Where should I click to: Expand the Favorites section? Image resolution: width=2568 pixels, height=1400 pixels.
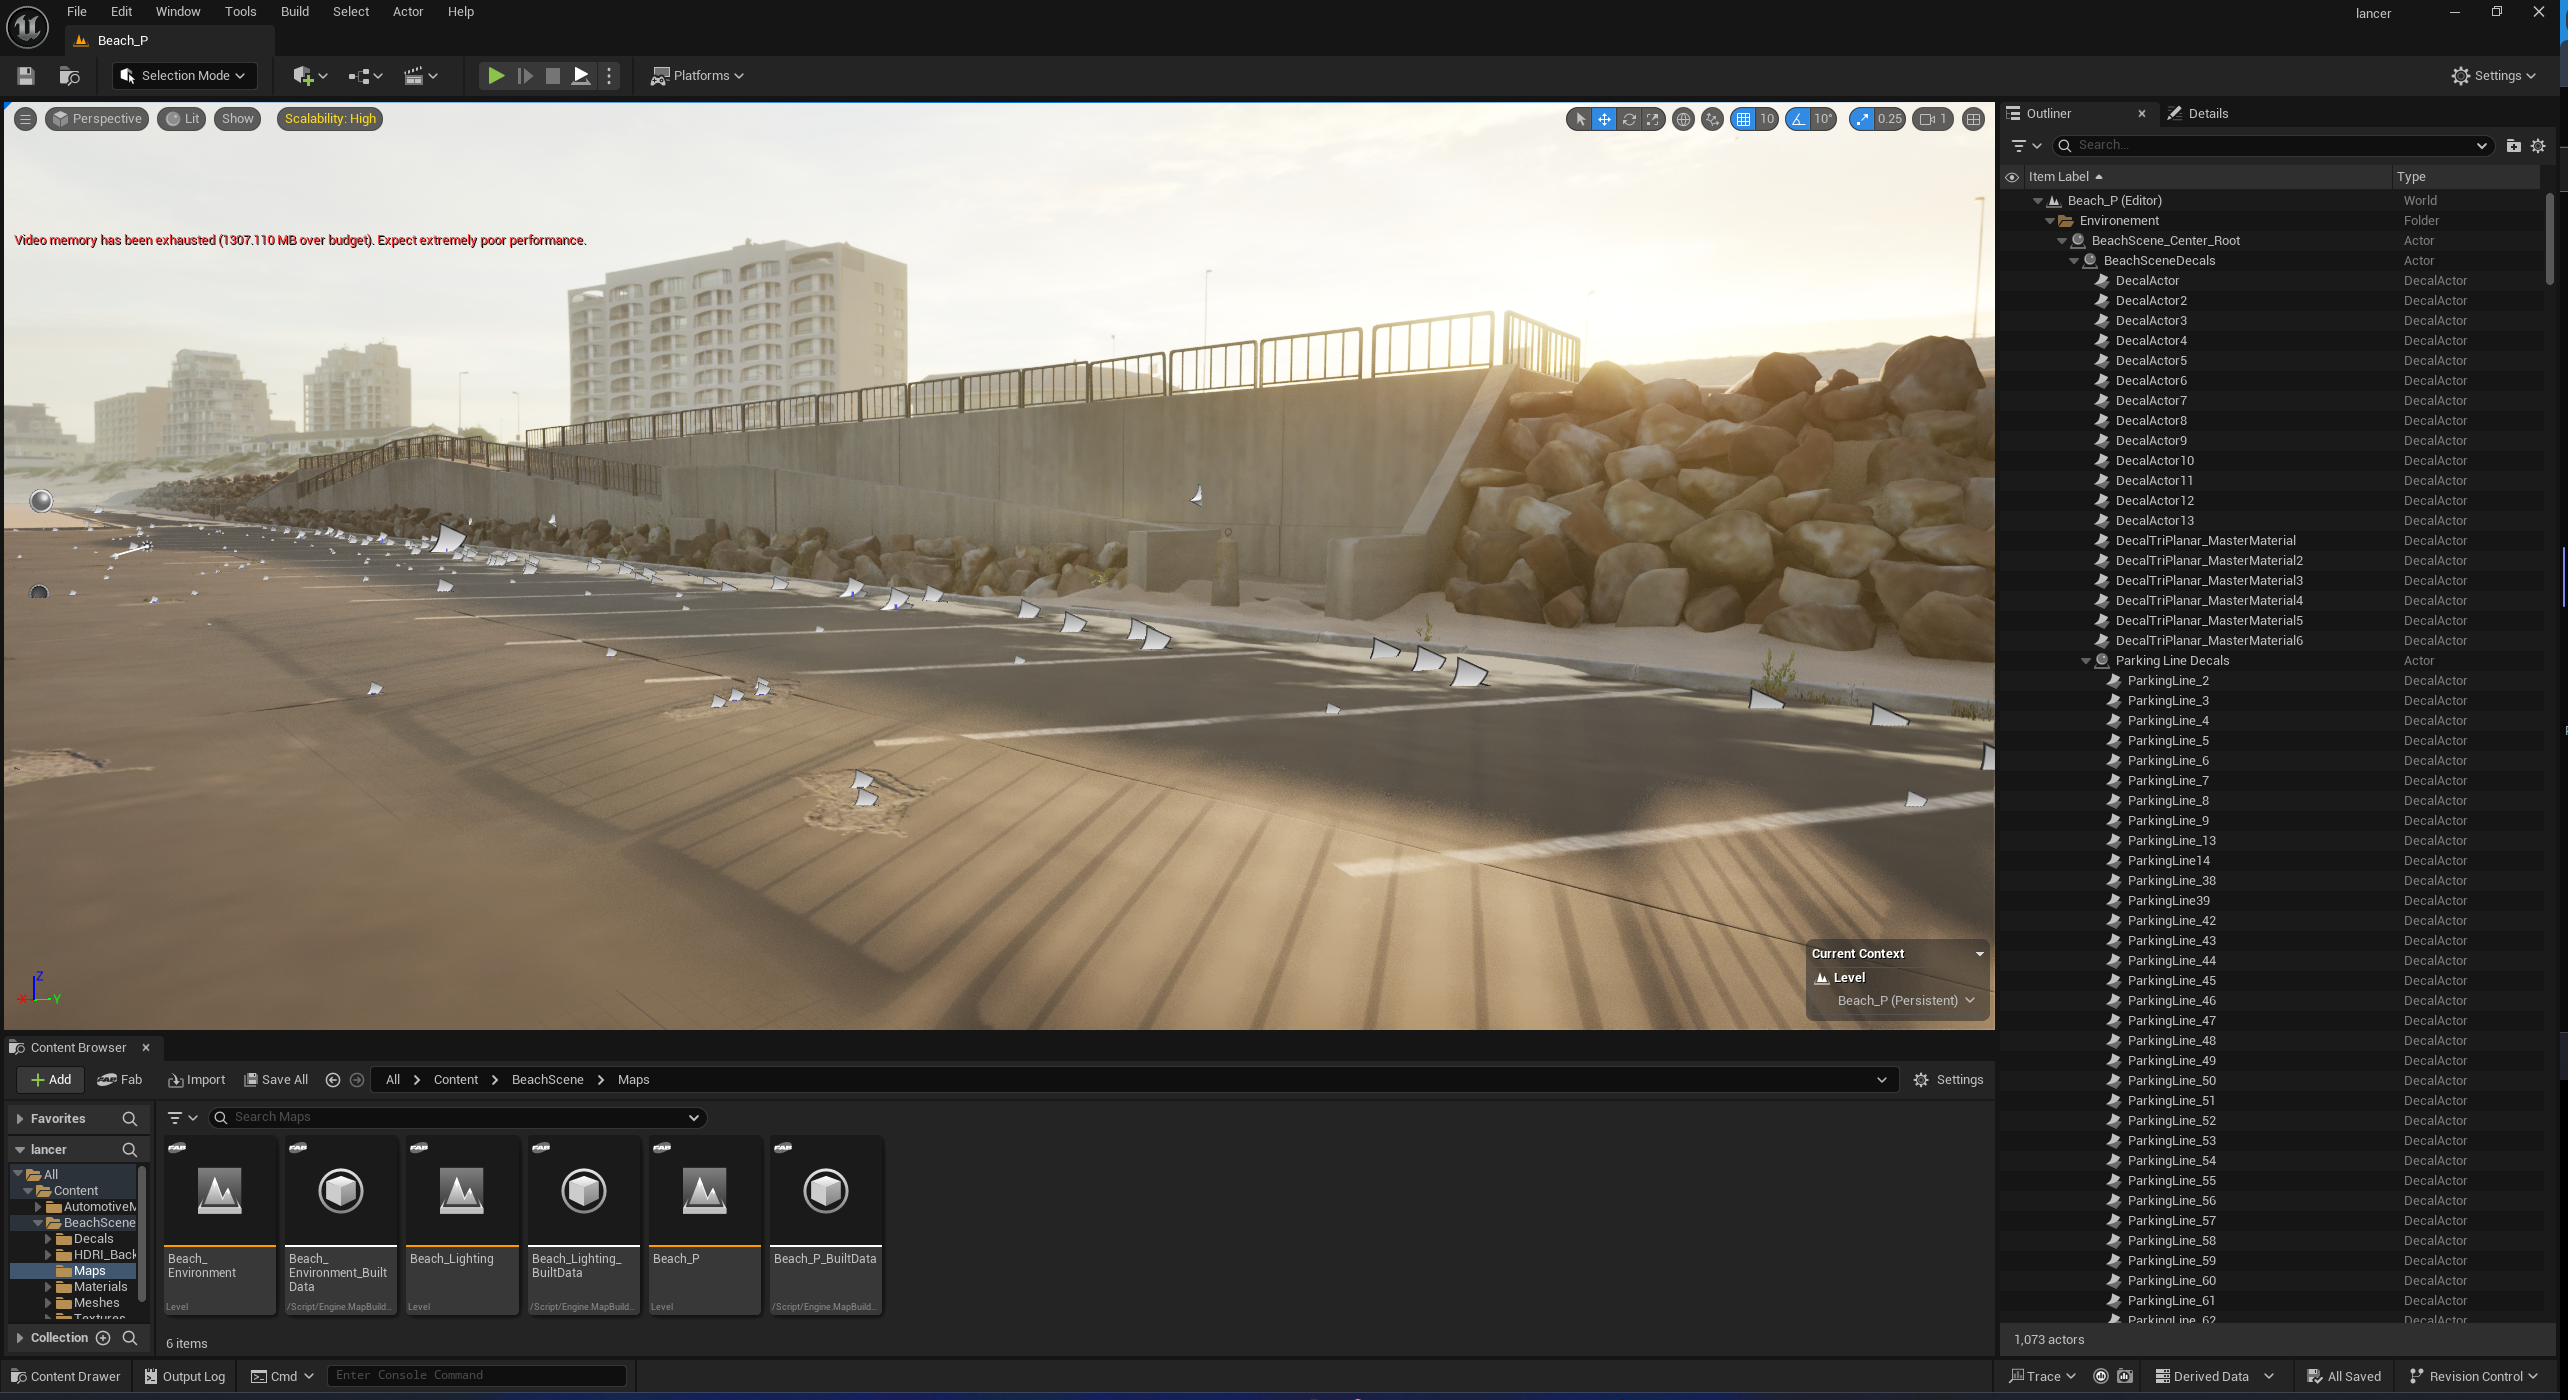click(20, 1119)
